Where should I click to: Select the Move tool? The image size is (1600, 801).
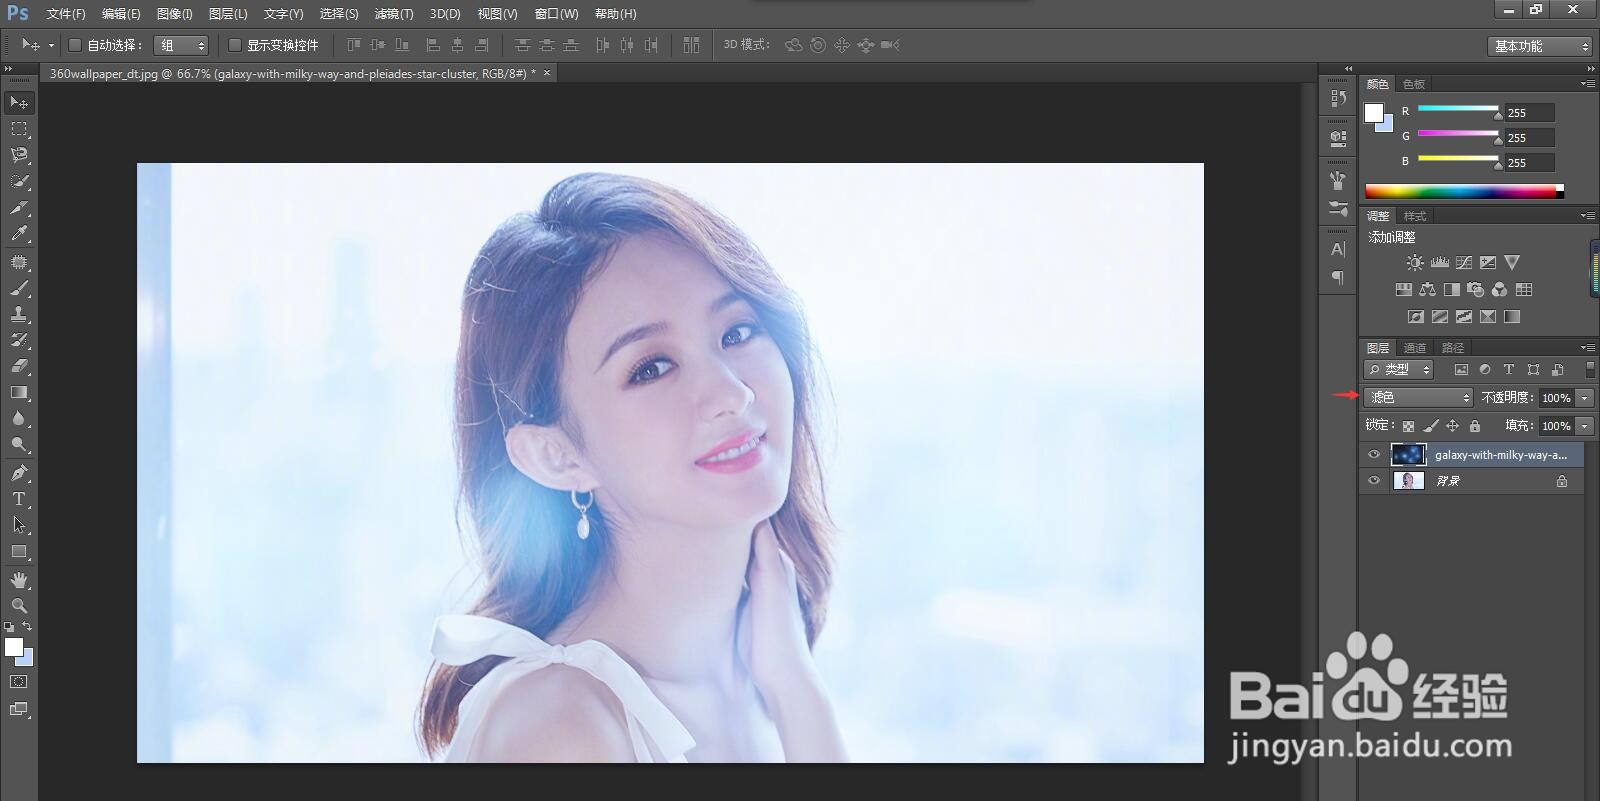click(x=19, y=103)
